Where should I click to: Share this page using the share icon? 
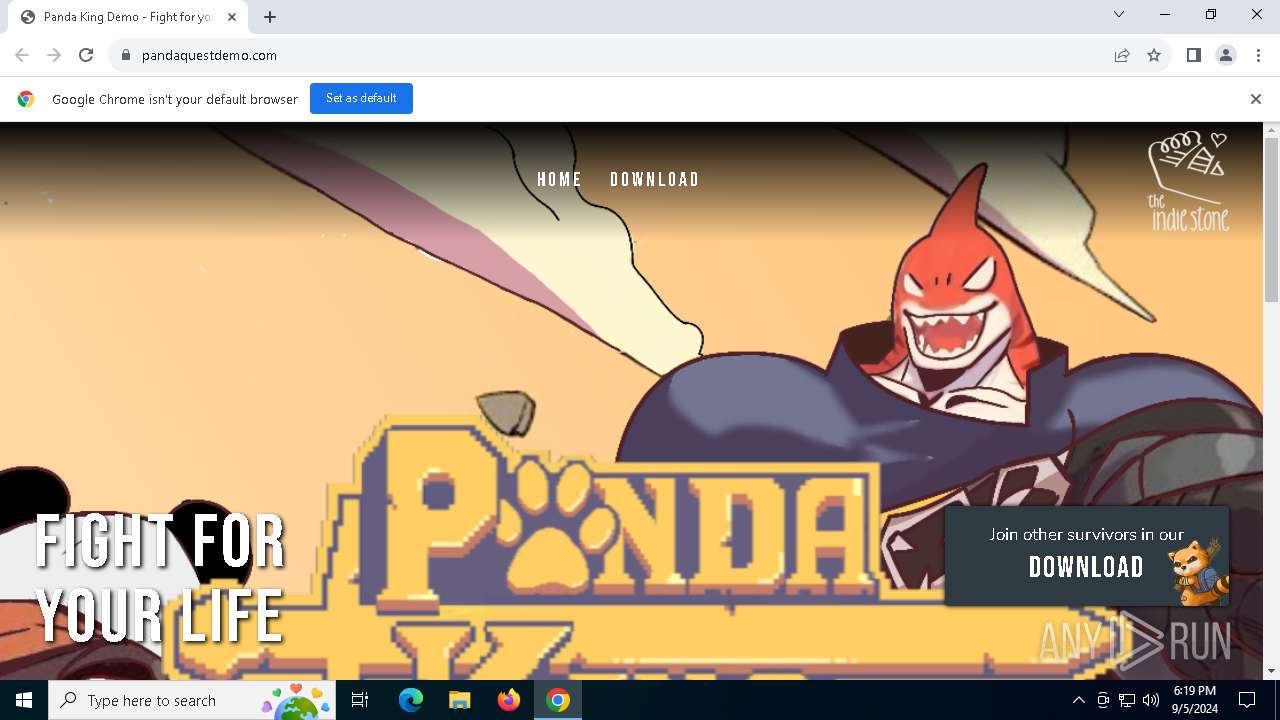pyautogui.click(x=1122, y=55)
